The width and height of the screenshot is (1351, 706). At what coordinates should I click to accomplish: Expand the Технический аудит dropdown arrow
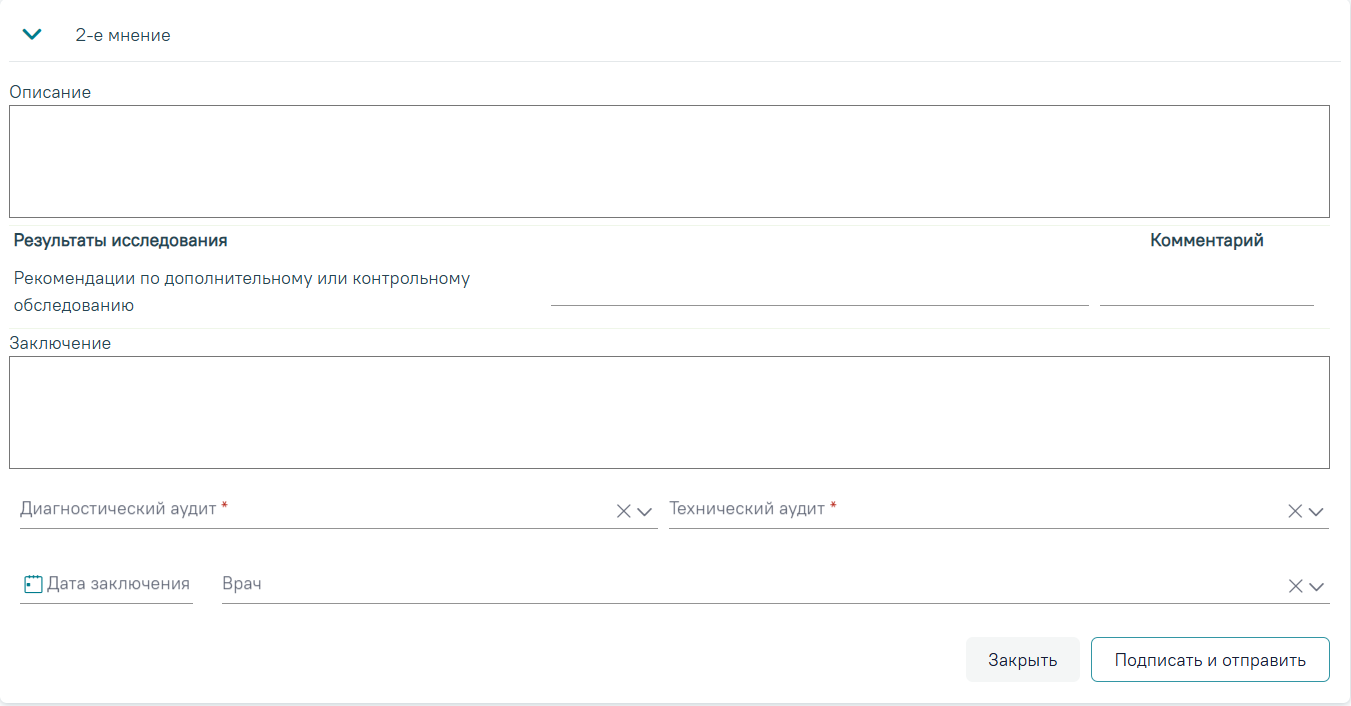coord(1316,511)
